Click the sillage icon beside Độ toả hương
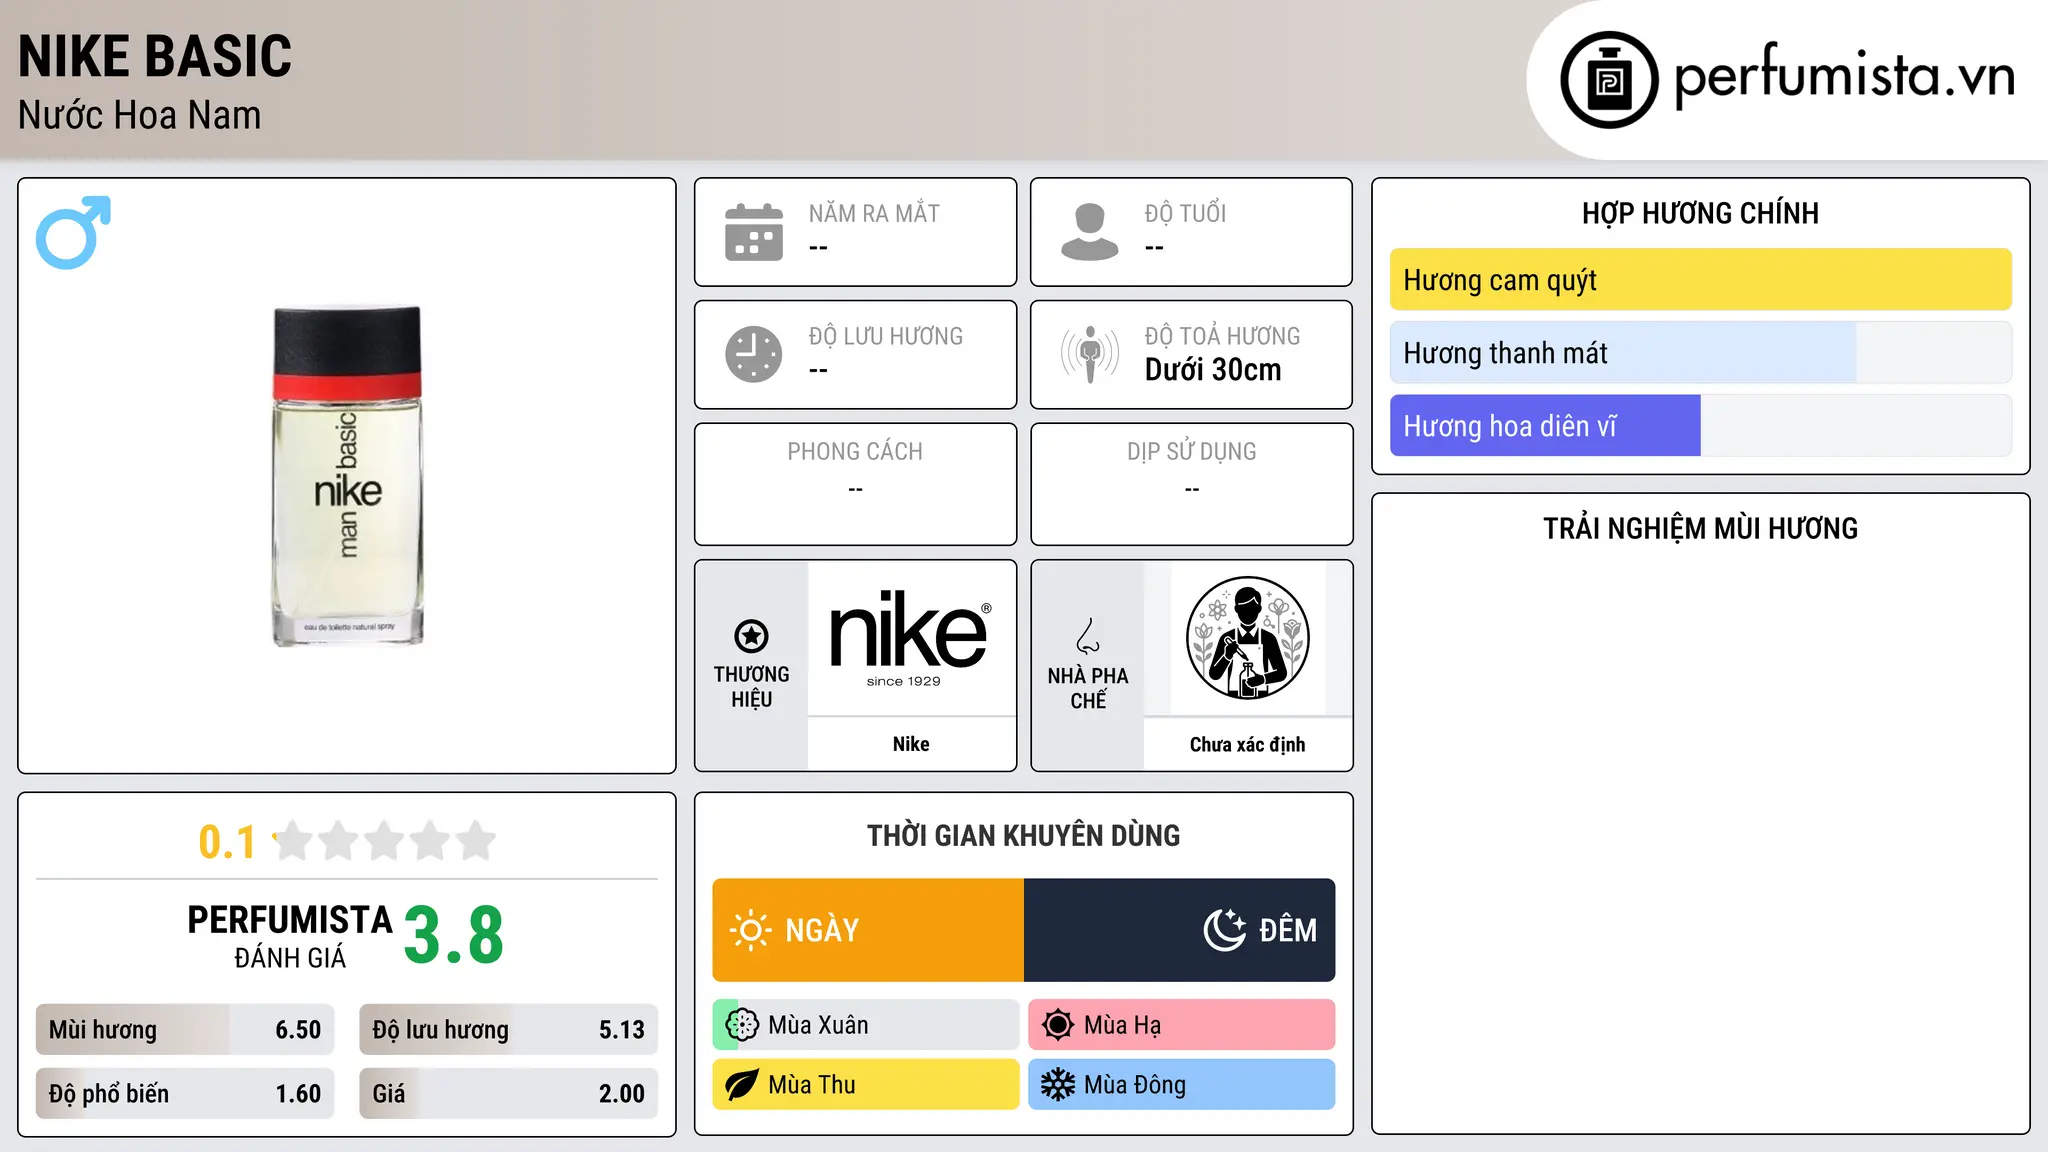The image size is (2048, 1152). coord(1090,354)
